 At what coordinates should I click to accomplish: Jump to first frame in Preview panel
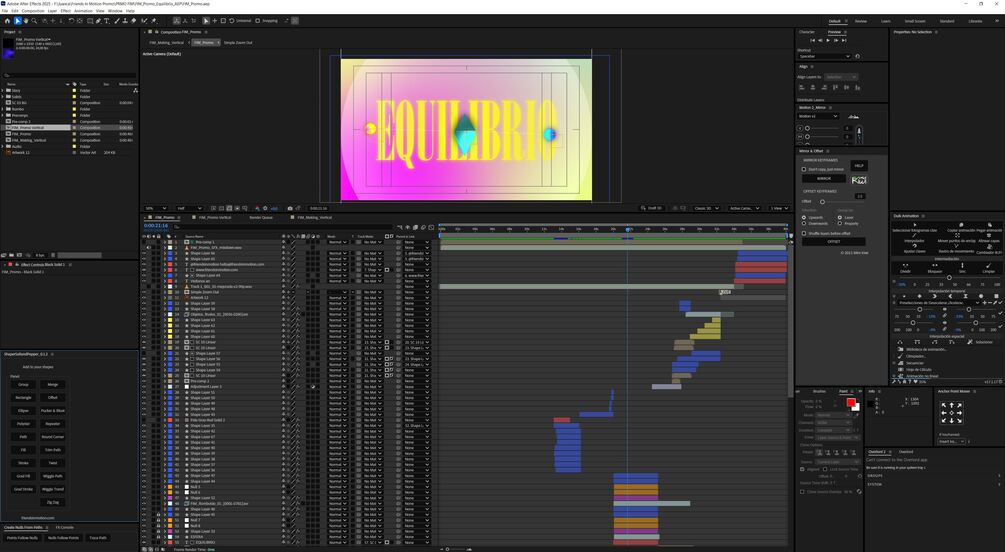pyautogui.click(x=813, y=40)
